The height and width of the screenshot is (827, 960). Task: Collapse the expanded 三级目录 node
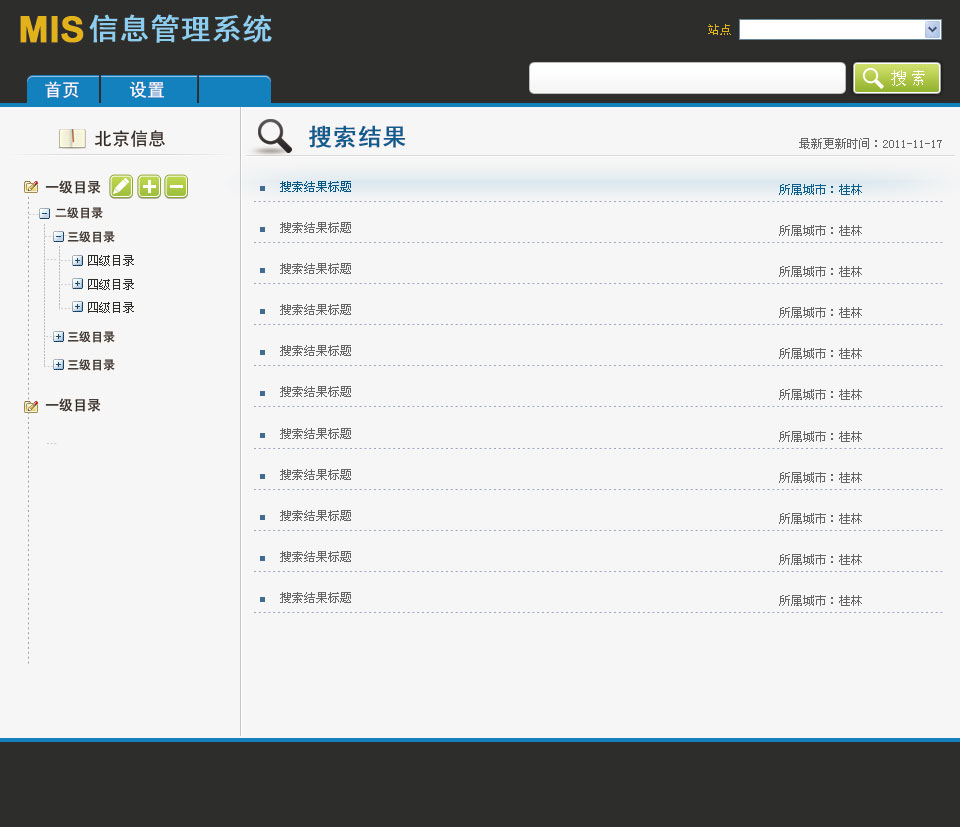[58, 237]
